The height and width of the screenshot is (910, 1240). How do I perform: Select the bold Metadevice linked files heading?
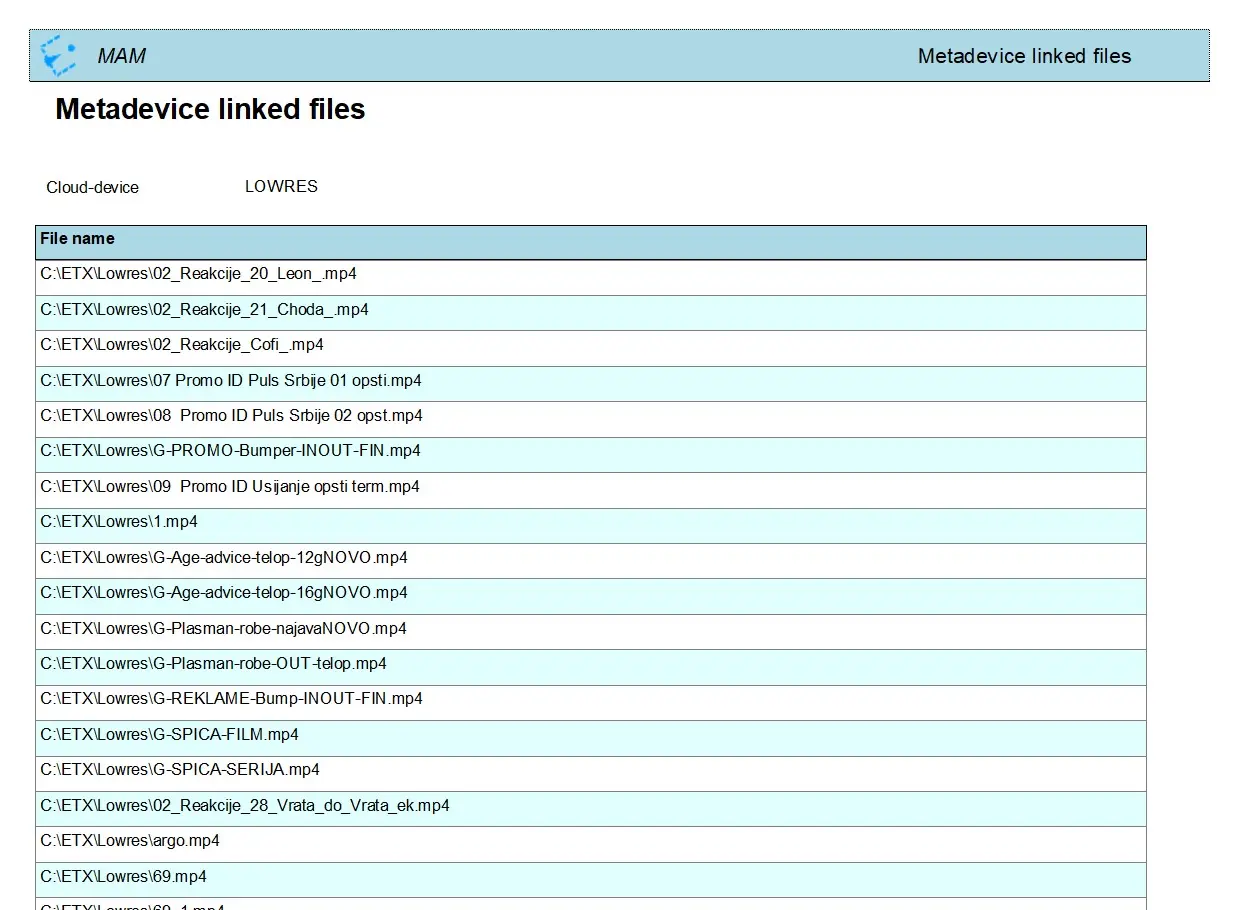210,110
